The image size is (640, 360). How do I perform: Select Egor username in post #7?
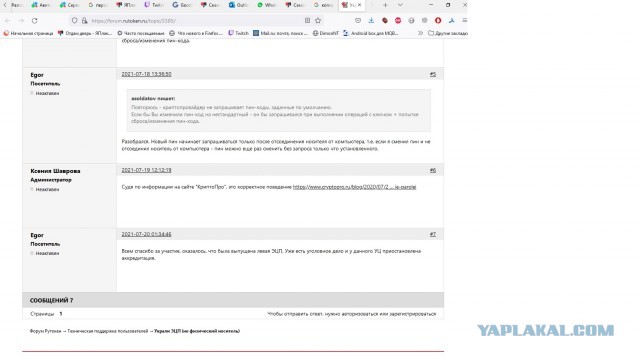[37, 236]
